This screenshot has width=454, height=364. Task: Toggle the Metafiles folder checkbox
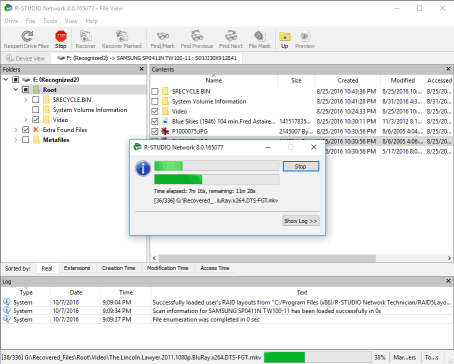click(x=26, y=140)
